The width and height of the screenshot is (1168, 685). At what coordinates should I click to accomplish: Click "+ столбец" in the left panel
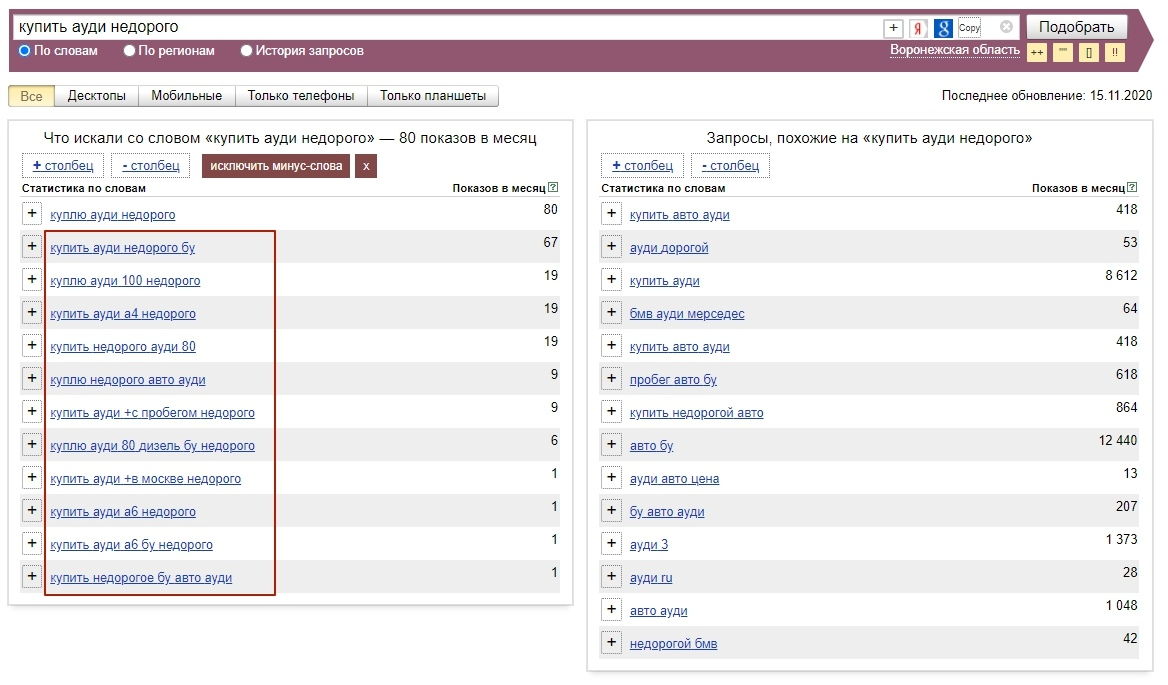[x=63, y=165]
